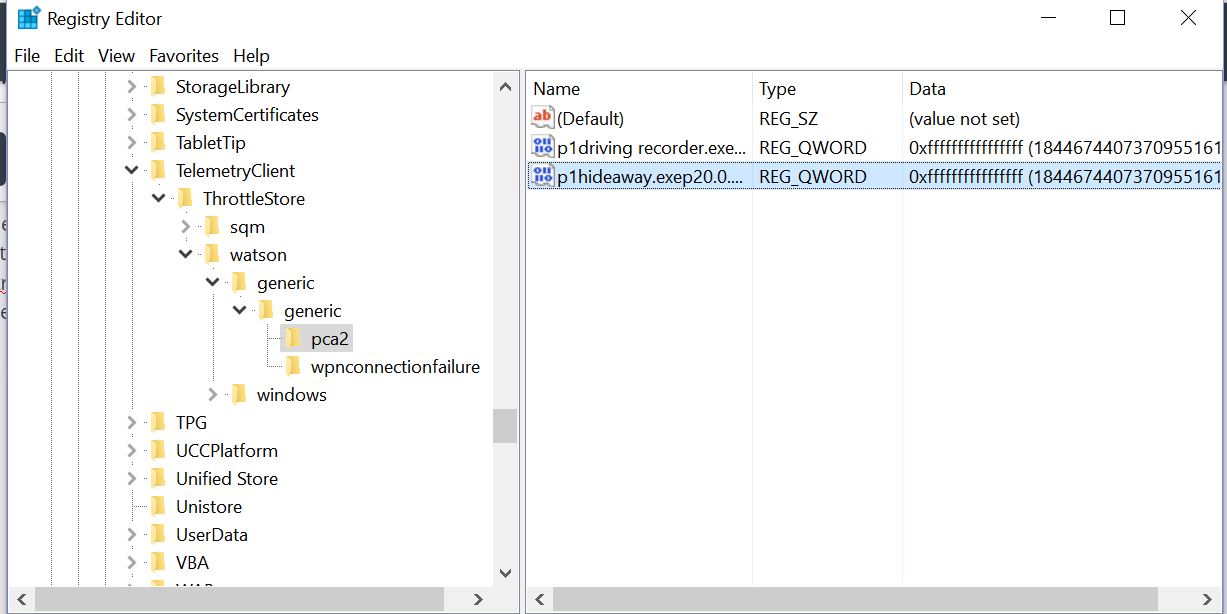Collapse the ThrottleStore key
The image size is (1227, 614).
[x=158, y=199]
